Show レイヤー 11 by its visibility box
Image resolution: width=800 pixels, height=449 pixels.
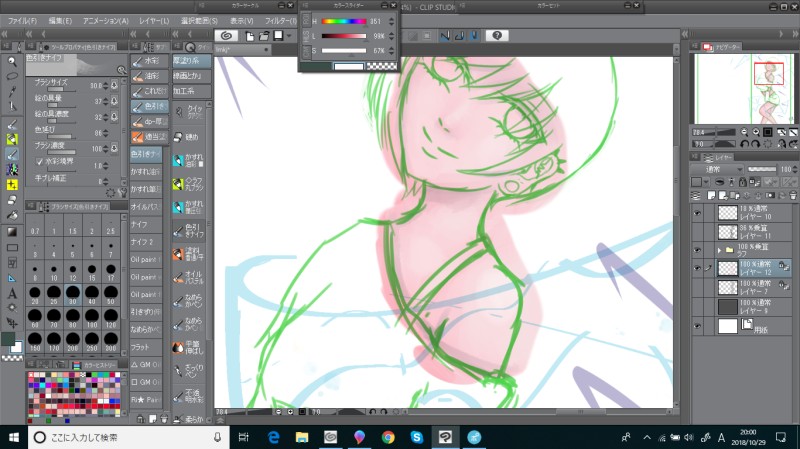point(697,232)
